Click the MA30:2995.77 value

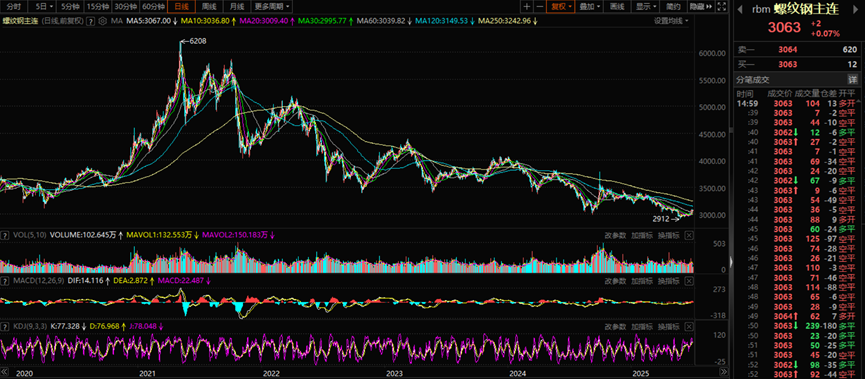[322, 20]
